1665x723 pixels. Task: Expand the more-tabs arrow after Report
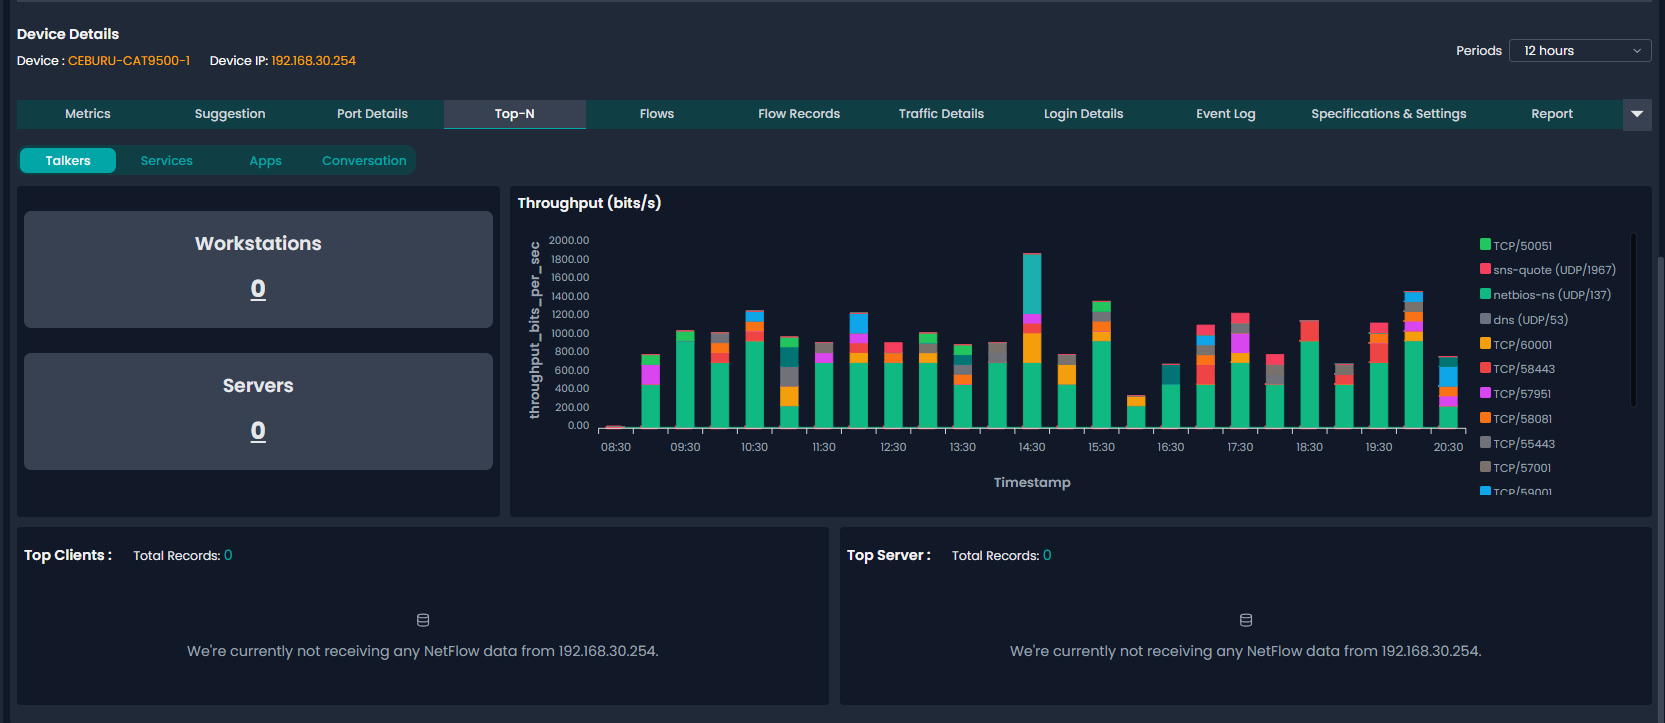[1637, 114]
